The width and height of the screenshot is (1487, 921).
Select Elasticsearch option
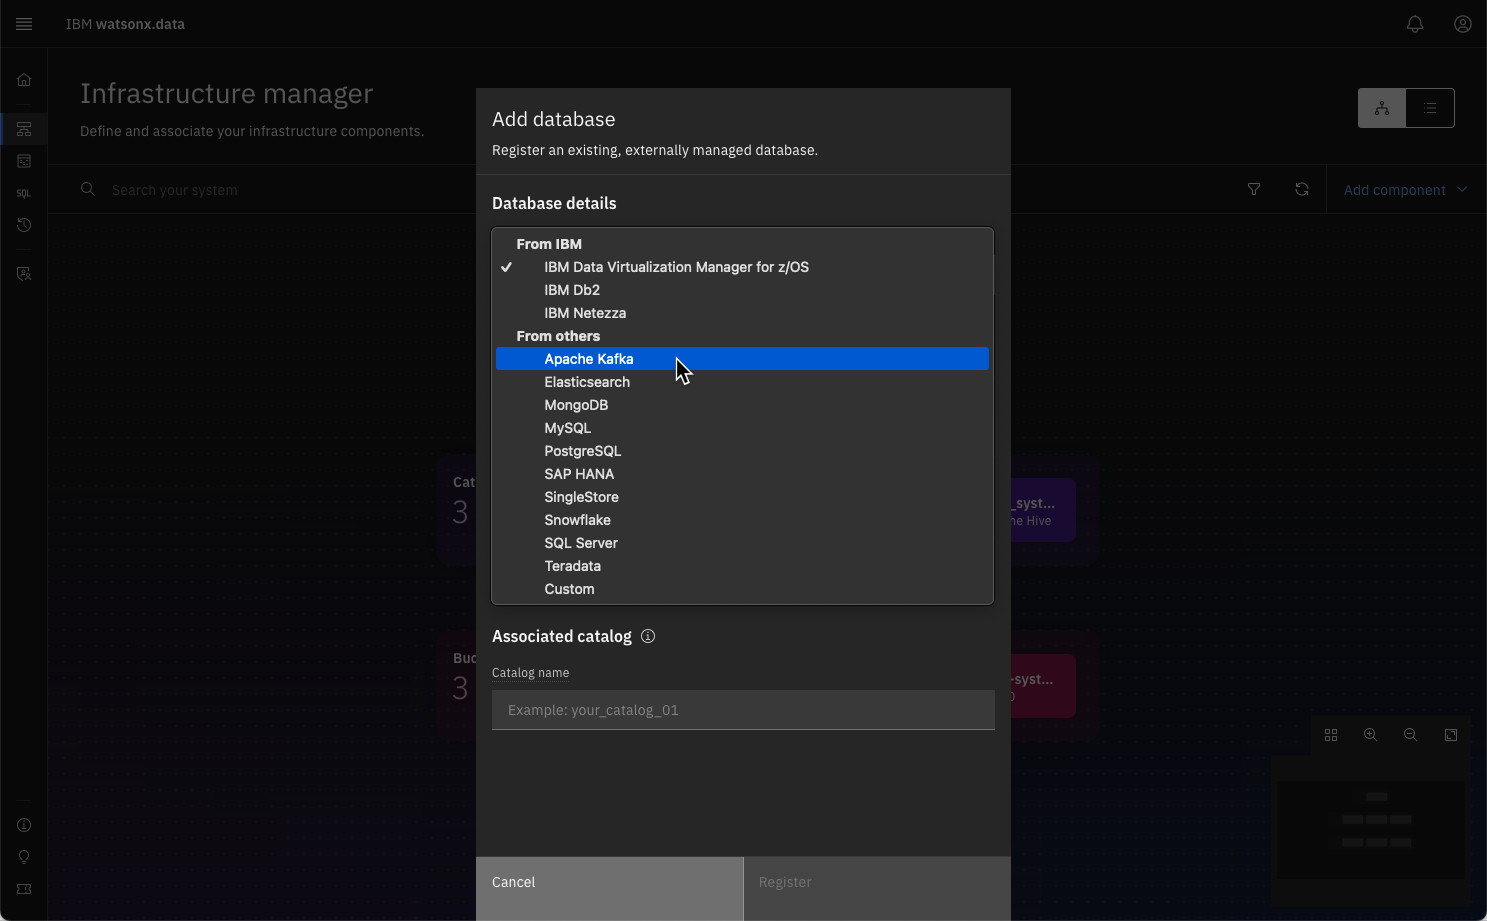coord(742,382)
